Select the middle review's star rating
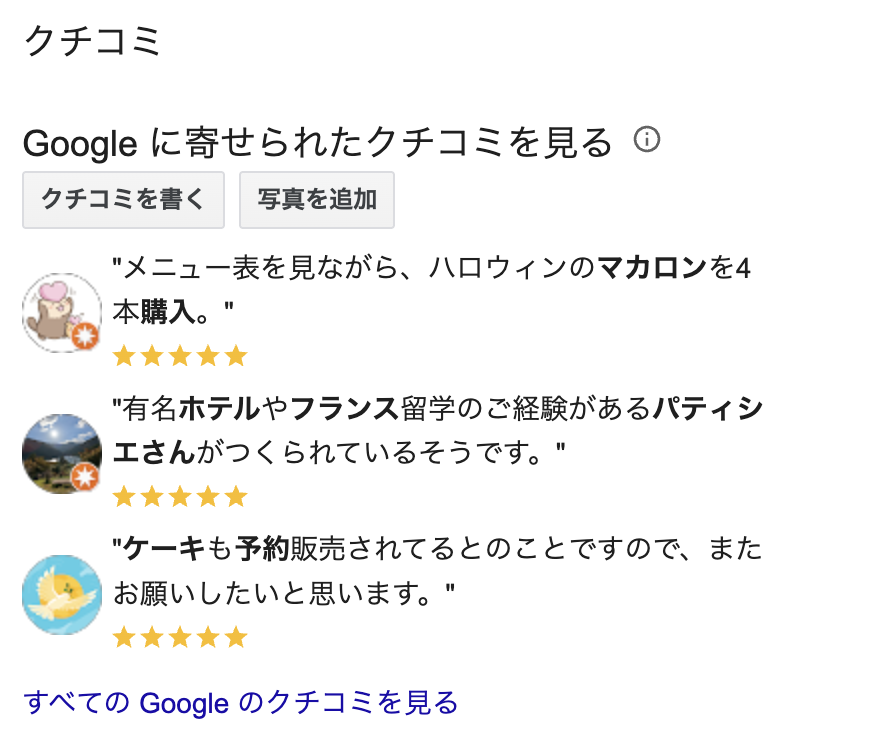The width and height of the screenshot is (888, 756). (x=180, y=495)
